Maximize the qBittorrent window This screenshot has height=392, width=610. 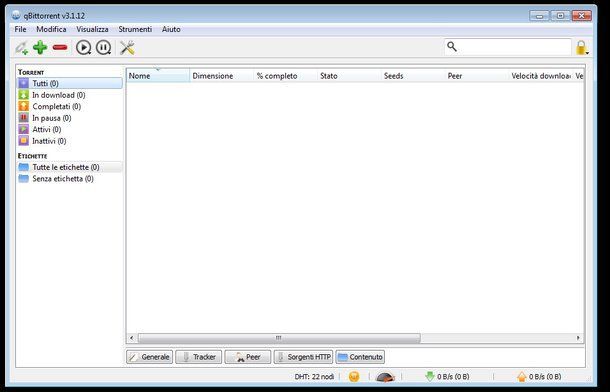[x=560, y=16]
